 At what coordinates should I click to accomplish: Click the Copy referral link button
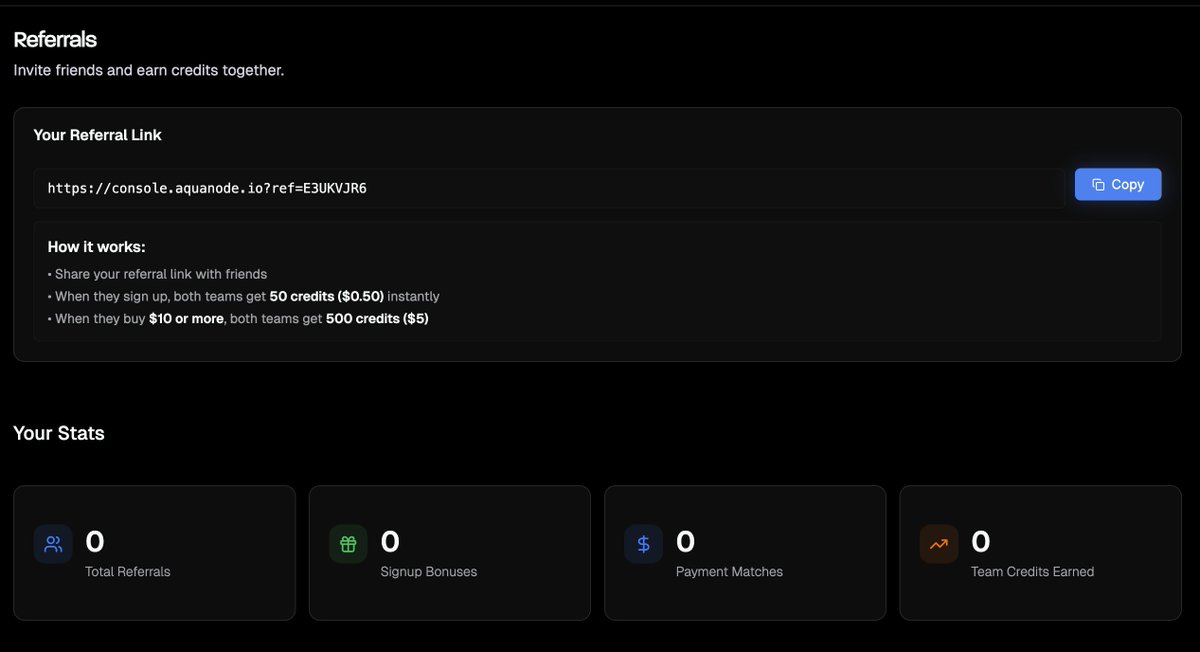coord(1117,184)
